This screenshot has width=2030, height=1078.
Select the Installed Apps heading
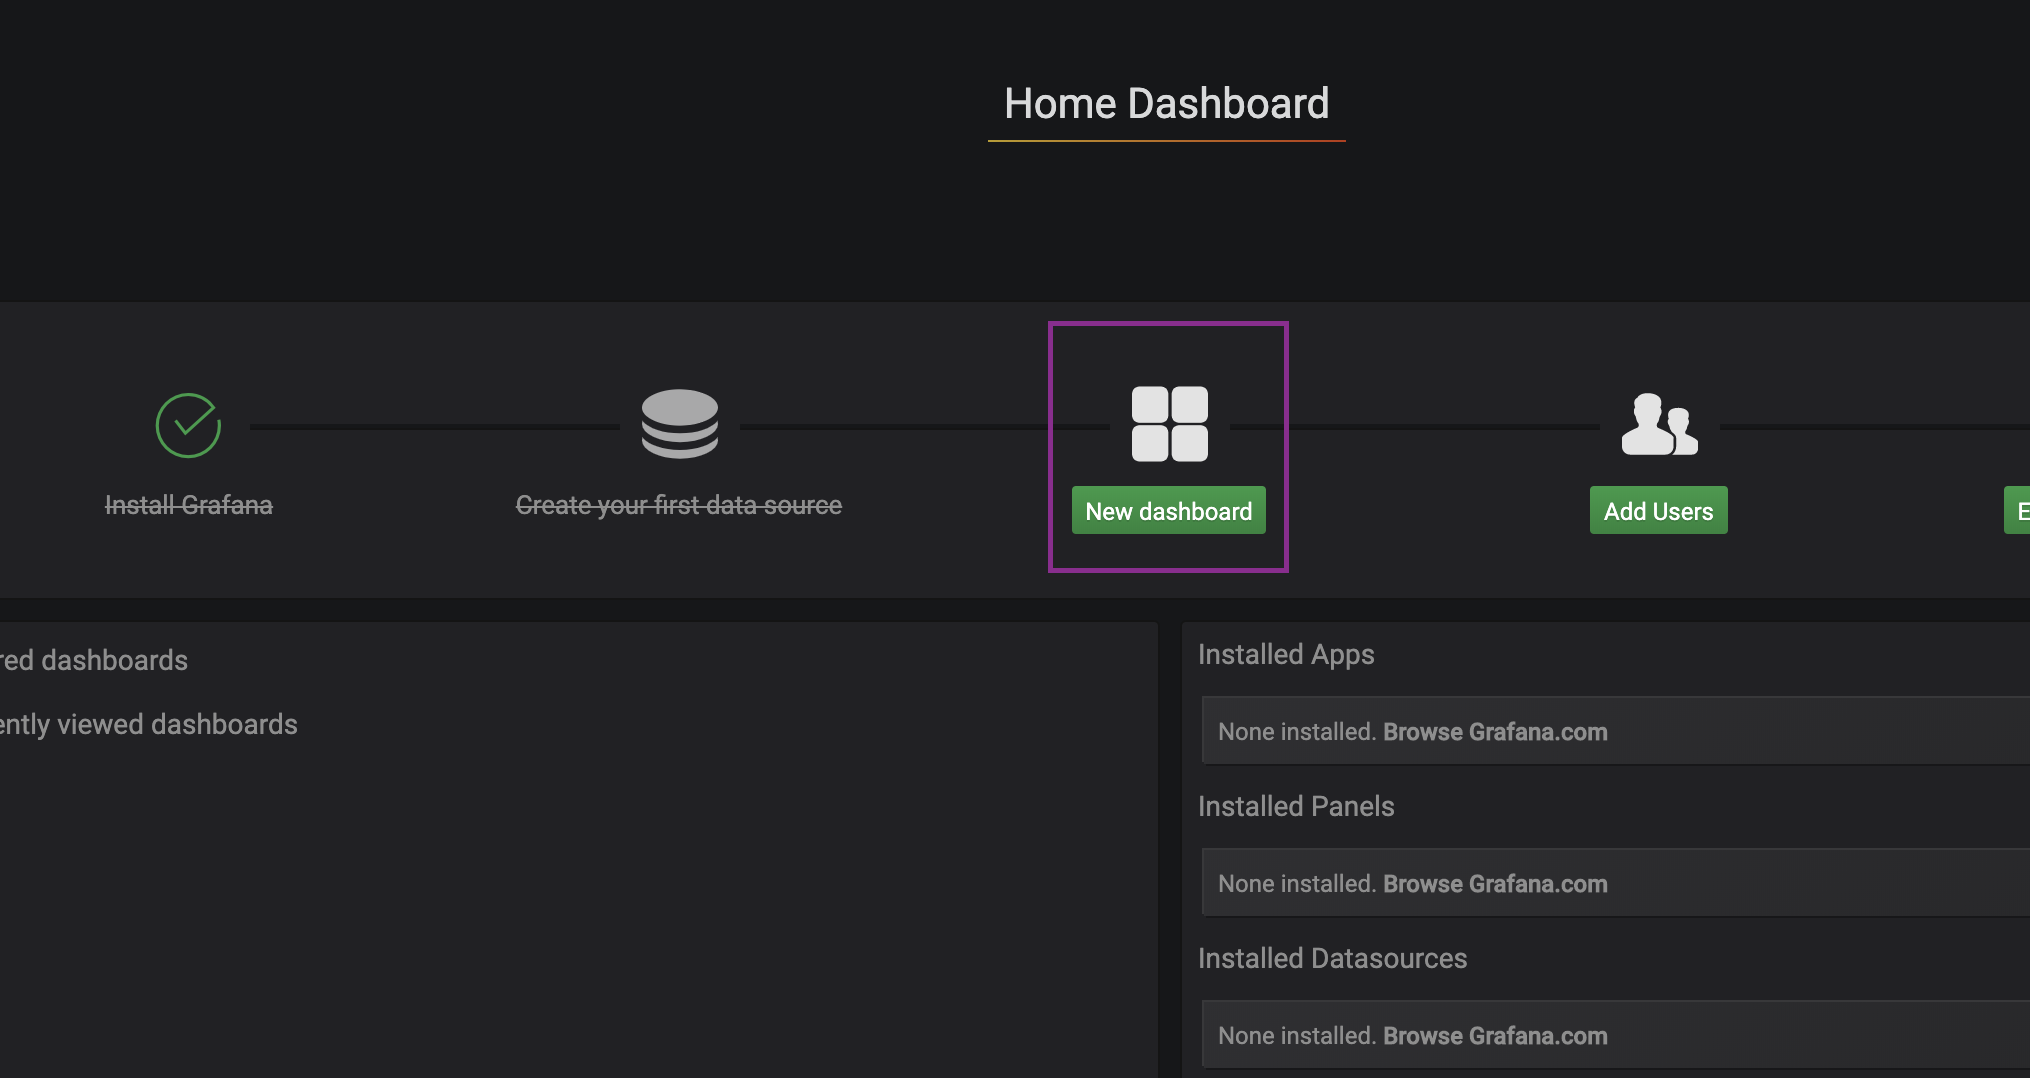[x=1286, y=655]
